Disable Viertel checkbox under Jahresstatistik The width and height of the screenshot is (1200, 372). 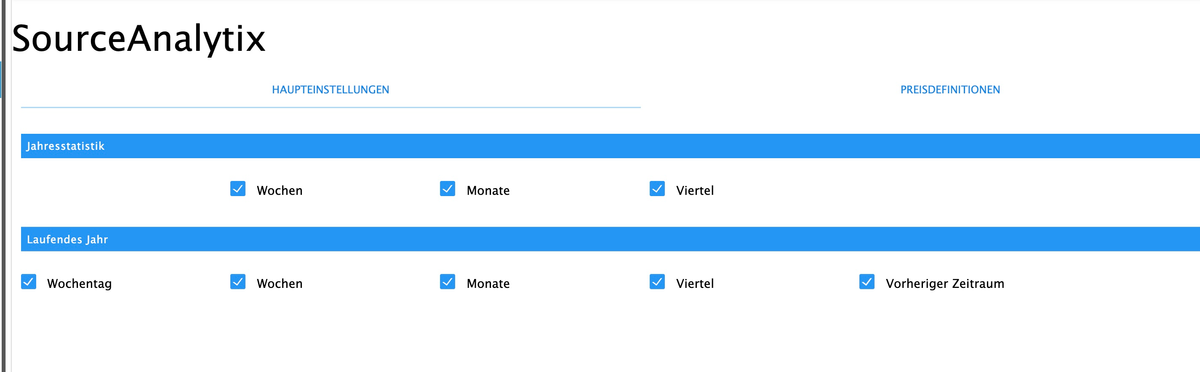[x=657, y=189]
